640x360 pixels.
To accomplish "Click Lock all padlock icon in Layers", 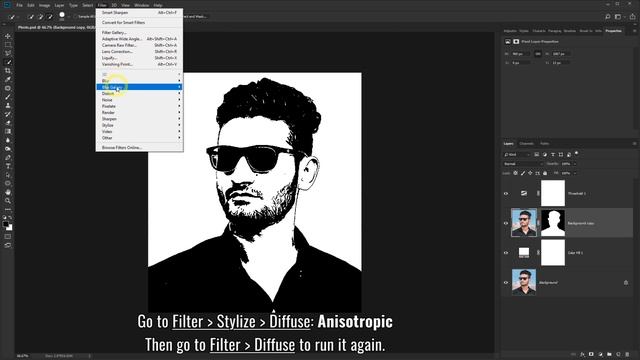I will click(545, 173).
